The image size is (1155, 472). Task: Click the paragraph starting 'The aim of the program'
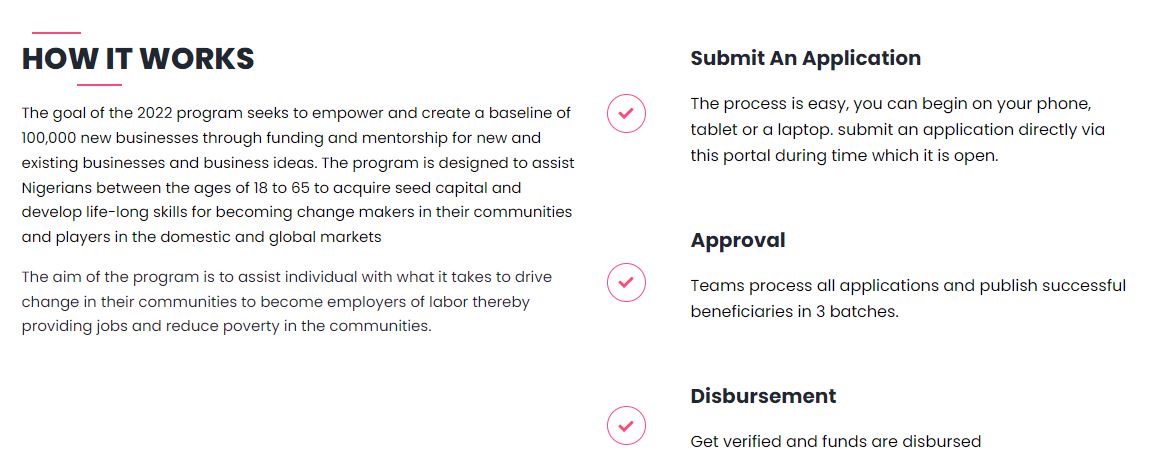point(287,301)
